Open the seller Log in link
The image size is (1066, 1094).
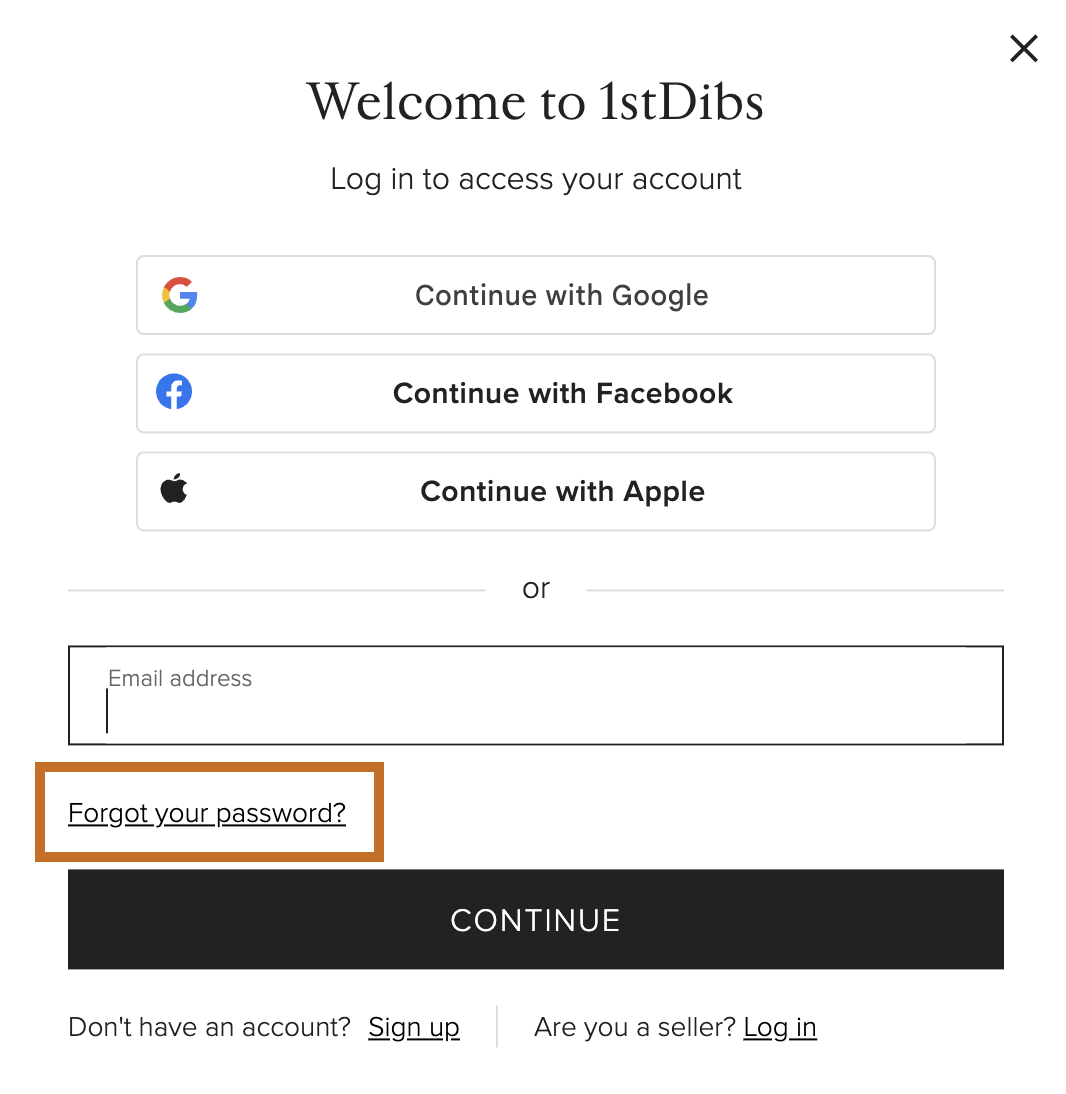[780, 1028]
